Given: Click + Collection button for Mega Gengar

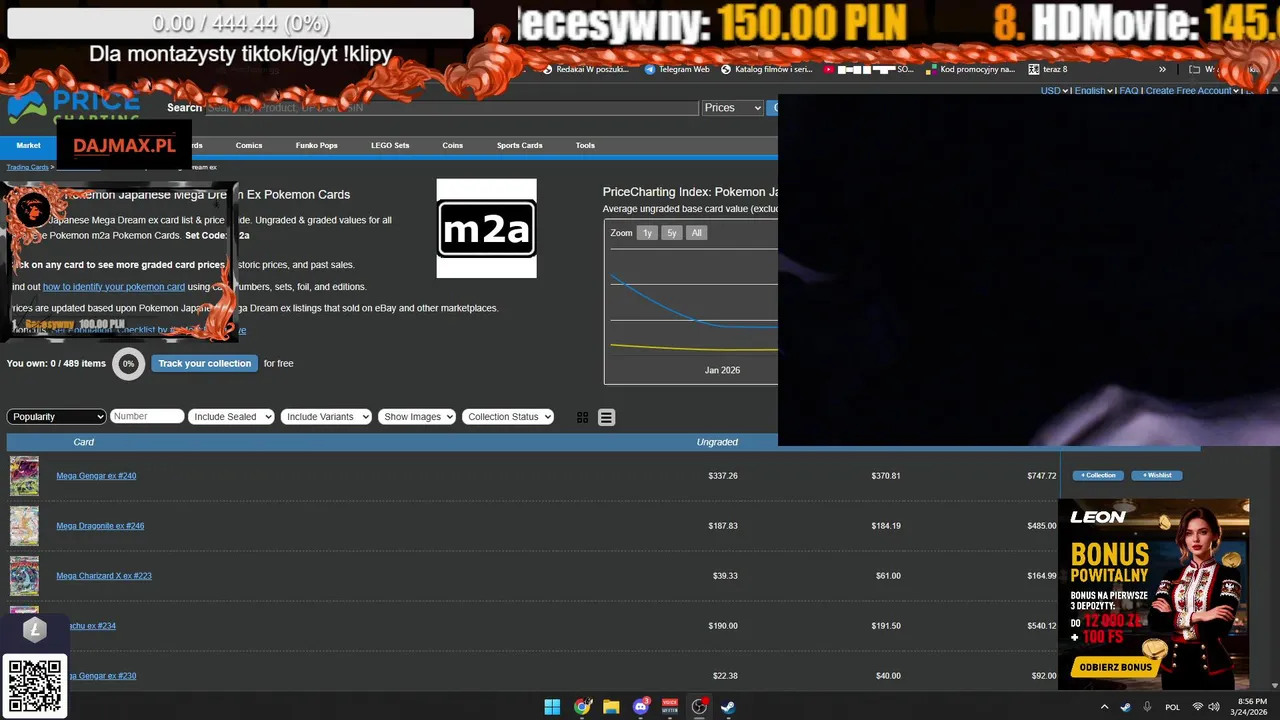Looking at the screenshot, I should tap(1098, 476).
